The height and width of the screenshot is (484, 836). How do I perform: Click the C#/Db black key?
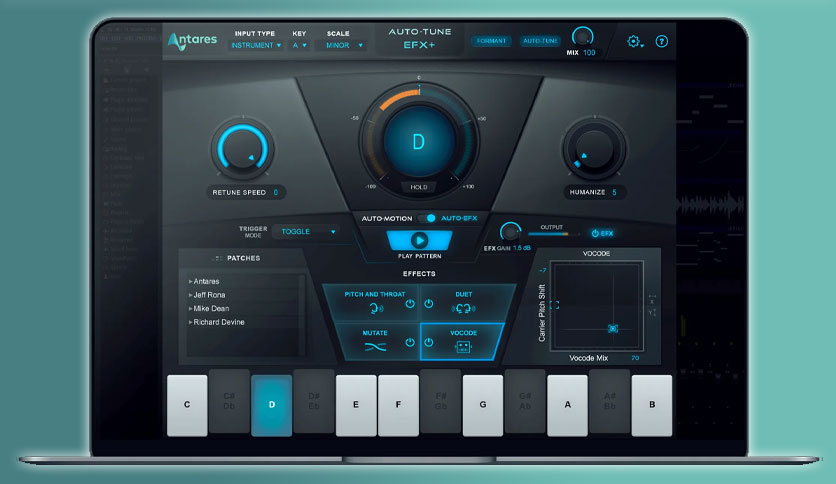point(229,401)
